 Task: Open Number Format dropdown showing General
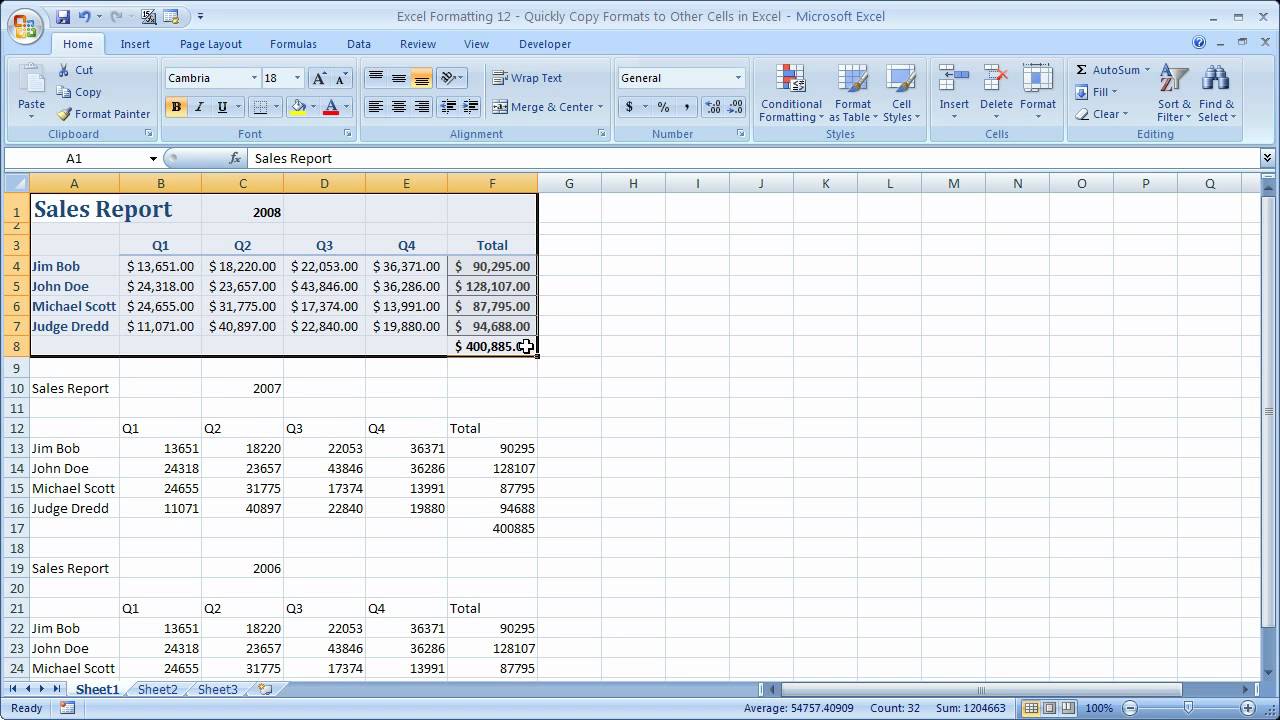coord(738,78)
